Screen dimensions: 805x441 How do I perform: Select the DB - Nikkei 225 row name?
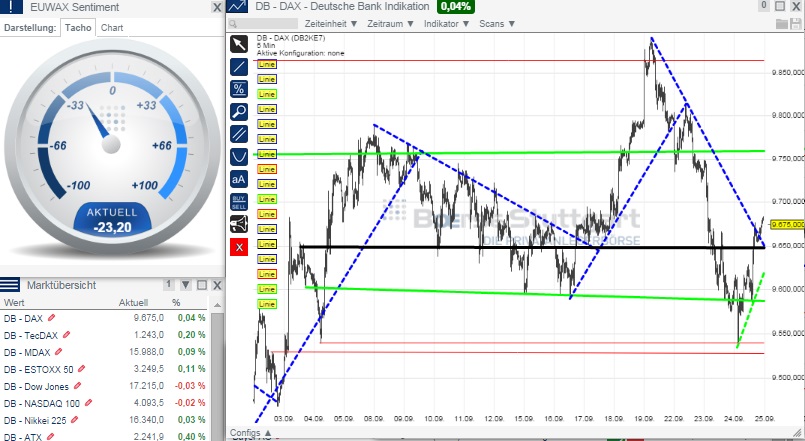[x=35, y=420]
